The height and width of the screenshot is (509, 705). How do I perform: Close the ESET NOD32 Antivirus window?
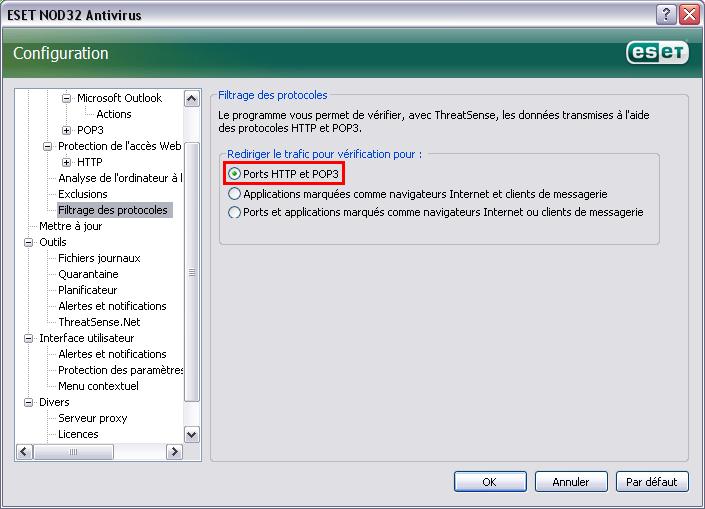point(690,14)
